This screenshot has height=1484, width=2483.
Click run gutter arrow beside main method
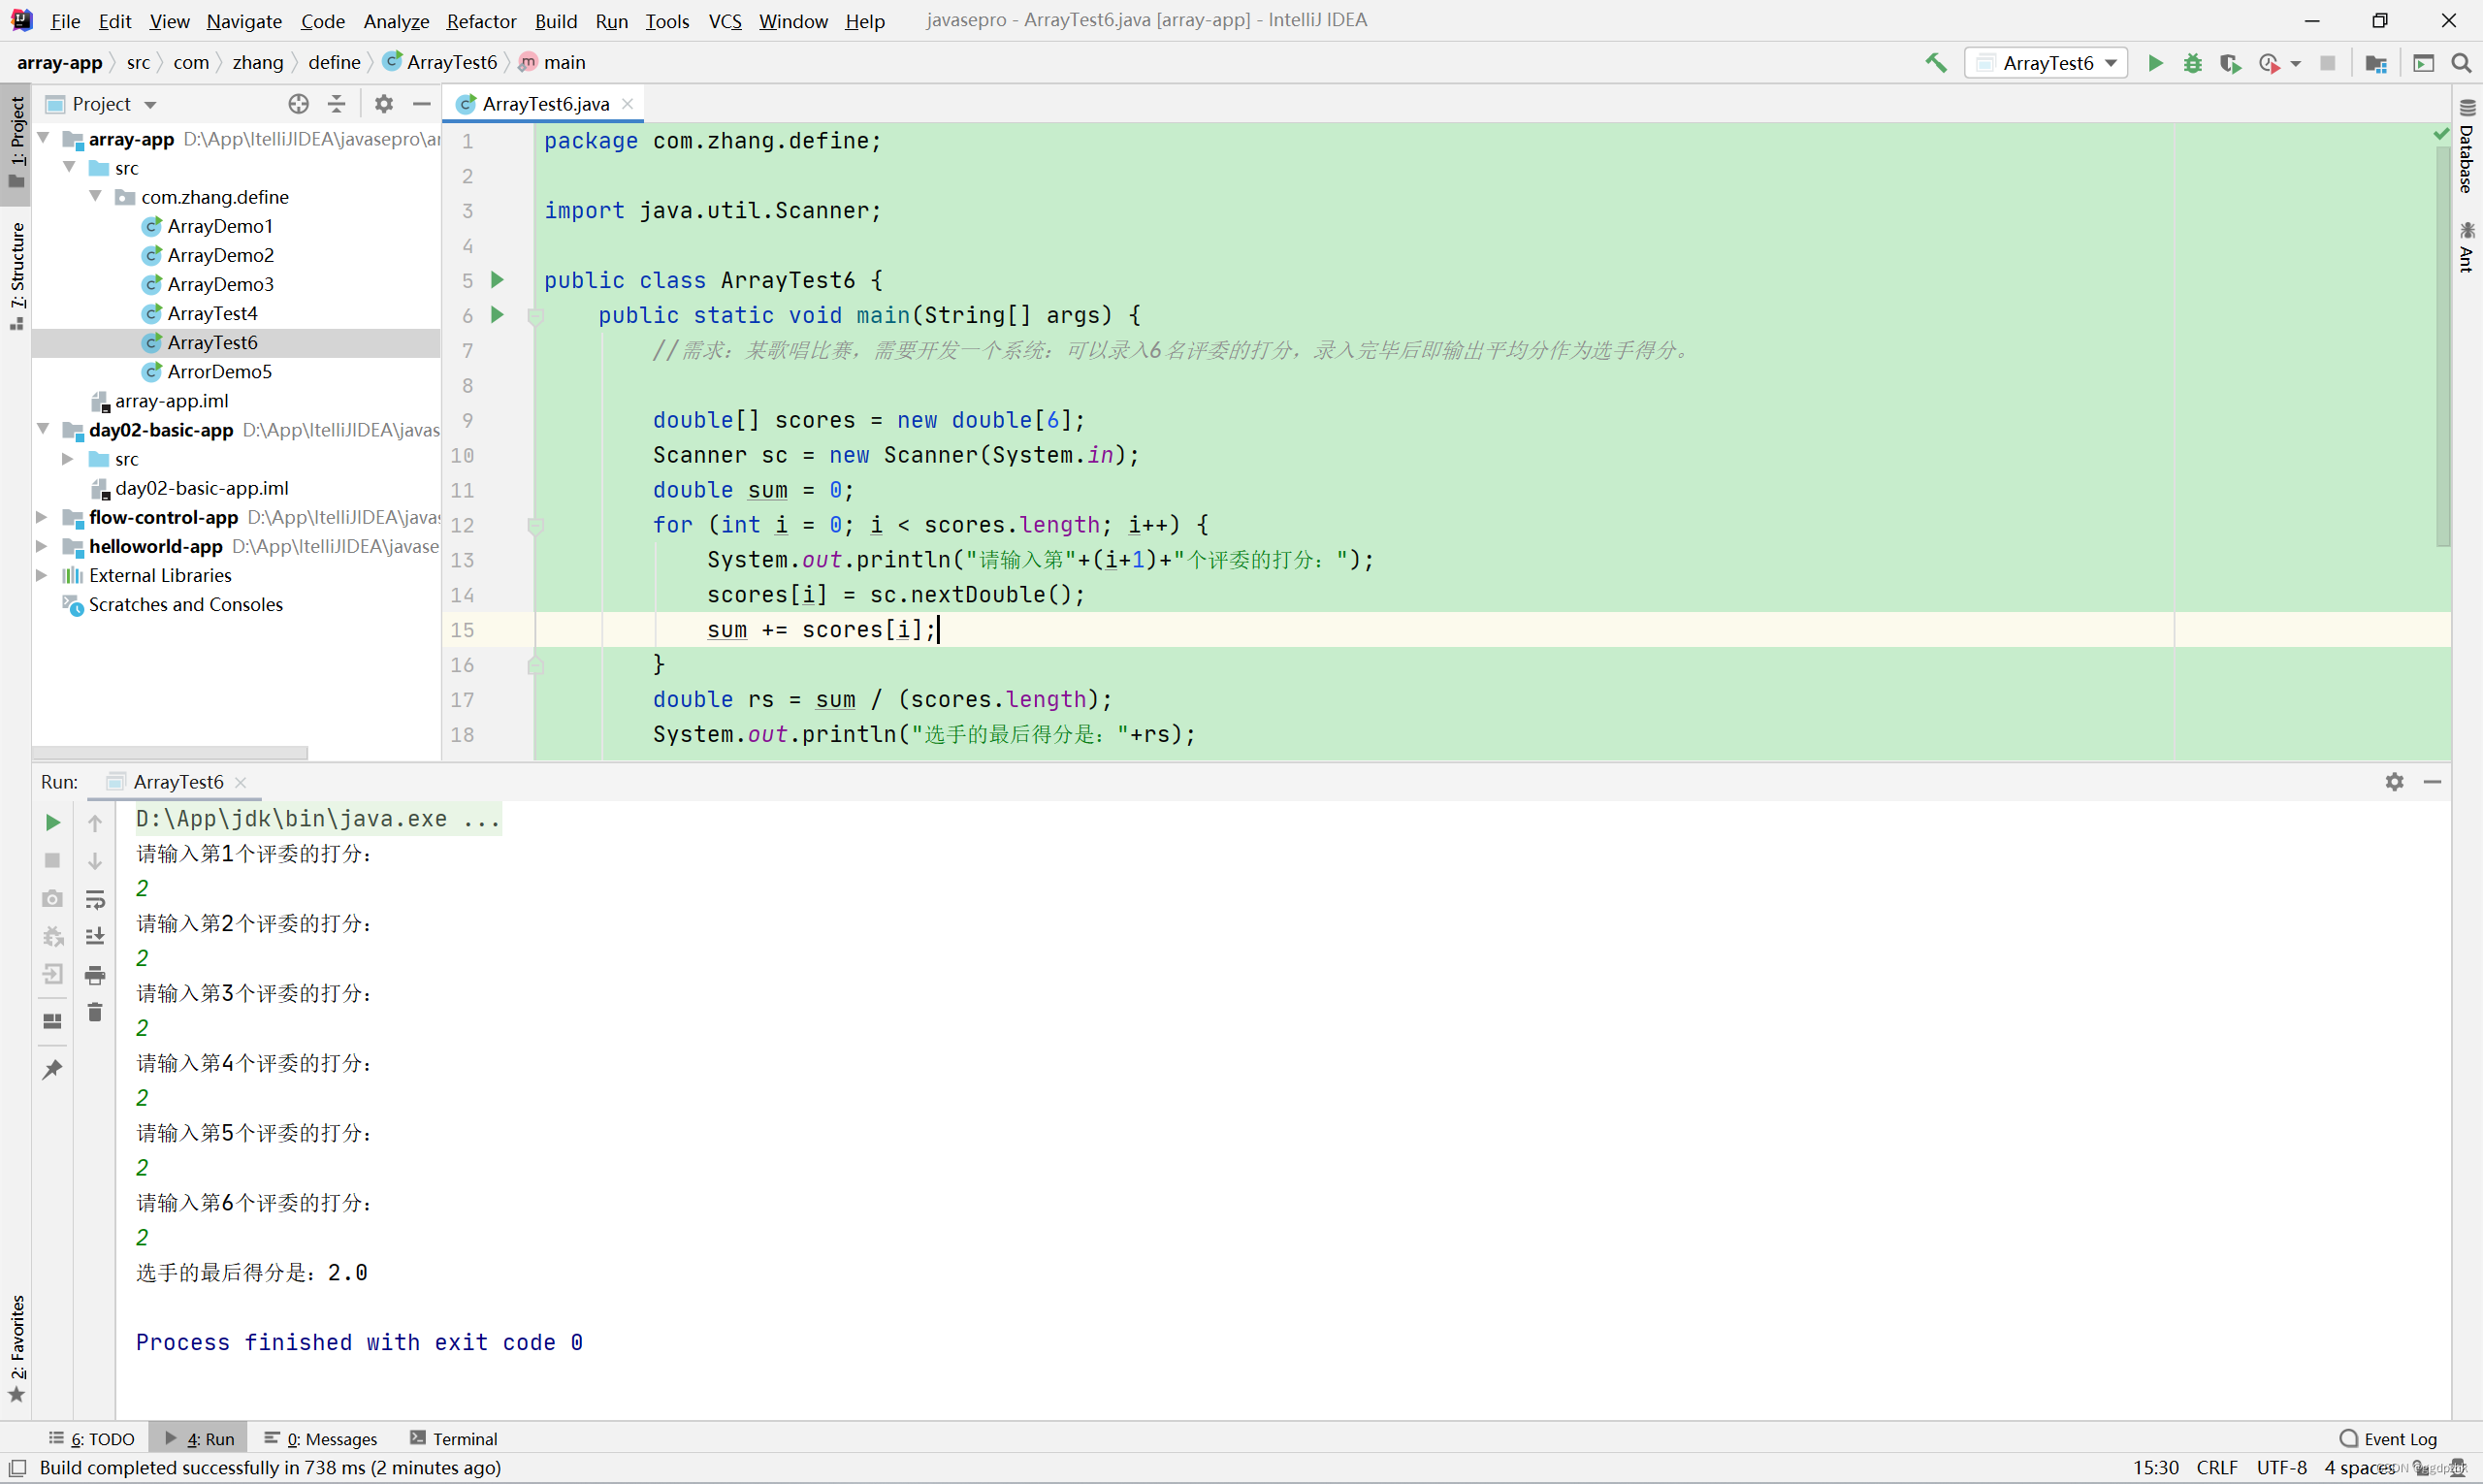point(497,315)
